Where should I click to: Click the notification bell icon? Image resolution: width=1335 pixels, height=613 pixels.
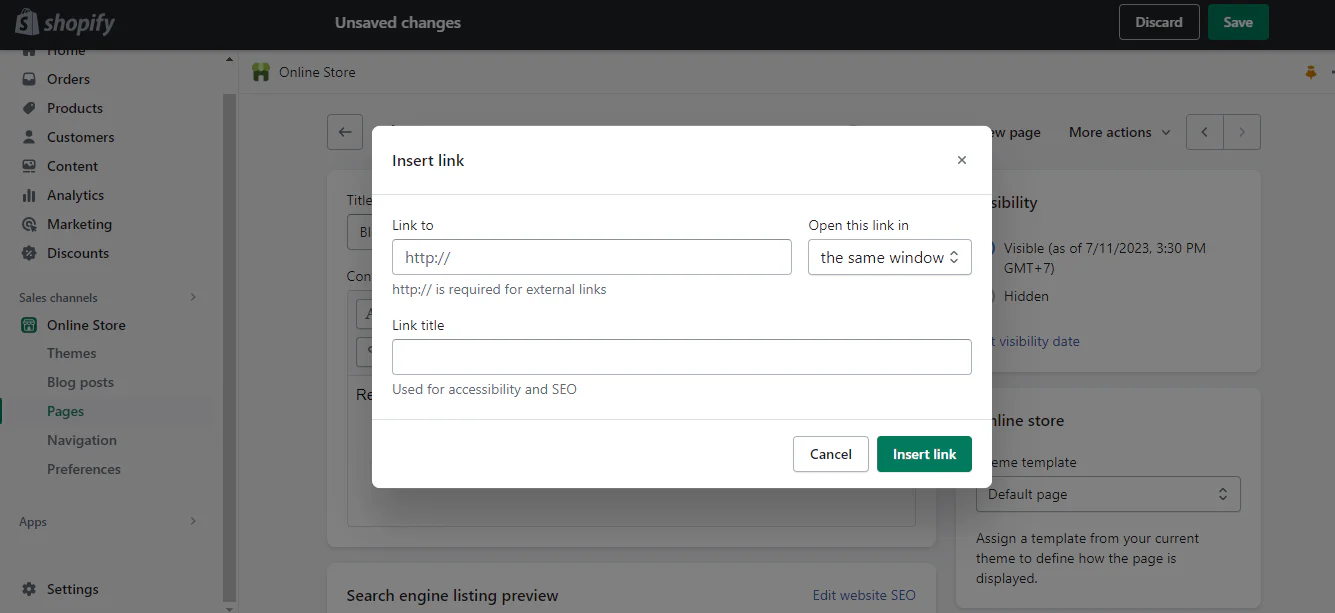1310,71
